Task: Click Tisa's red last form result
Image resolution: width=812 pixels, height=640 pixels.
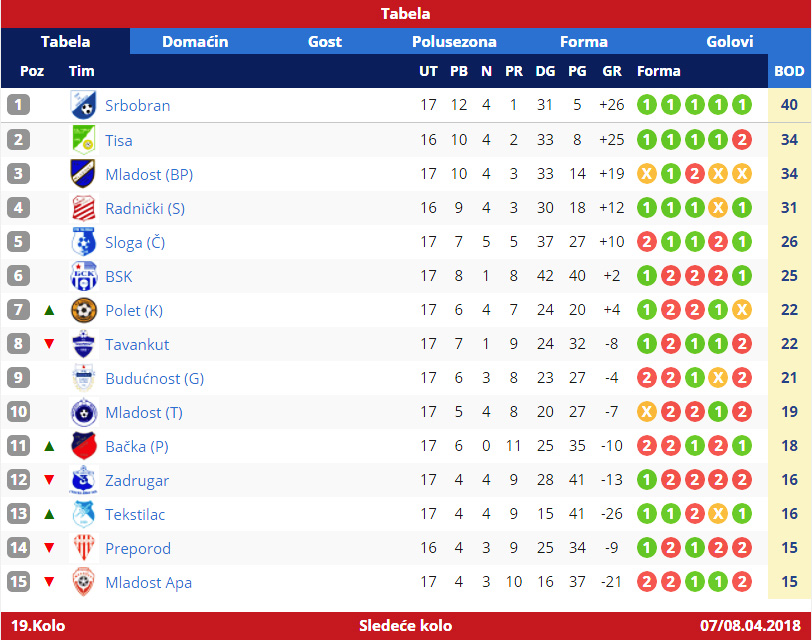Action: coord(741,140)
